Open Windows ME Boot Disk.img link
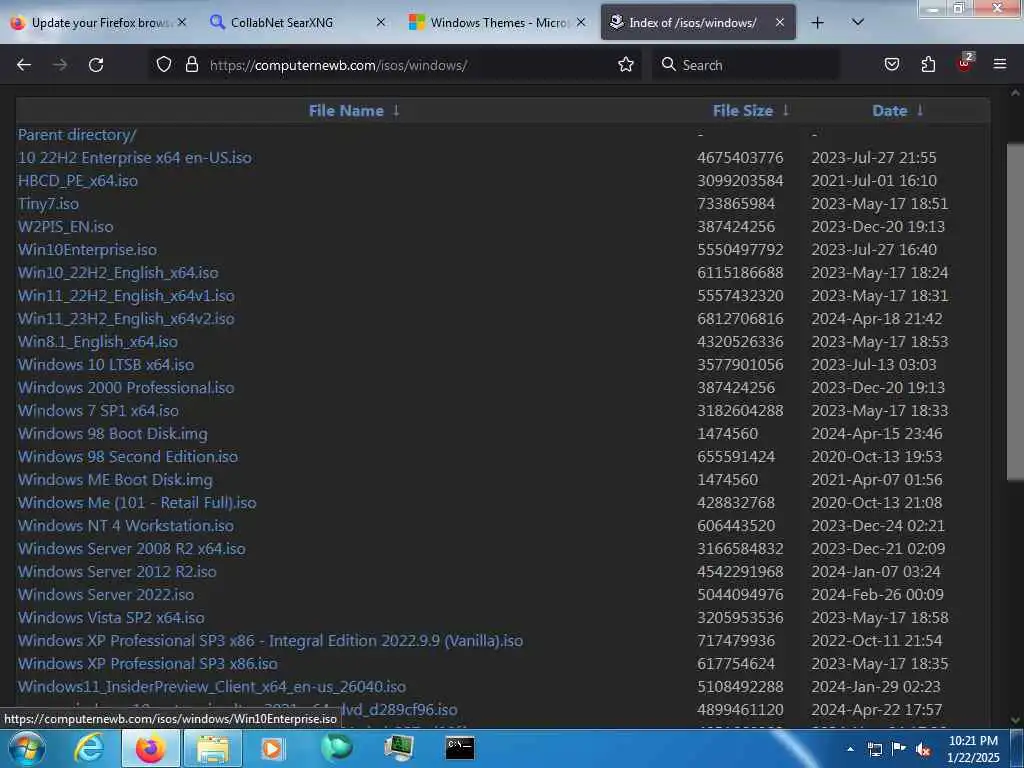Screen dimensions: 1024x768 click(x=115, y=479)
